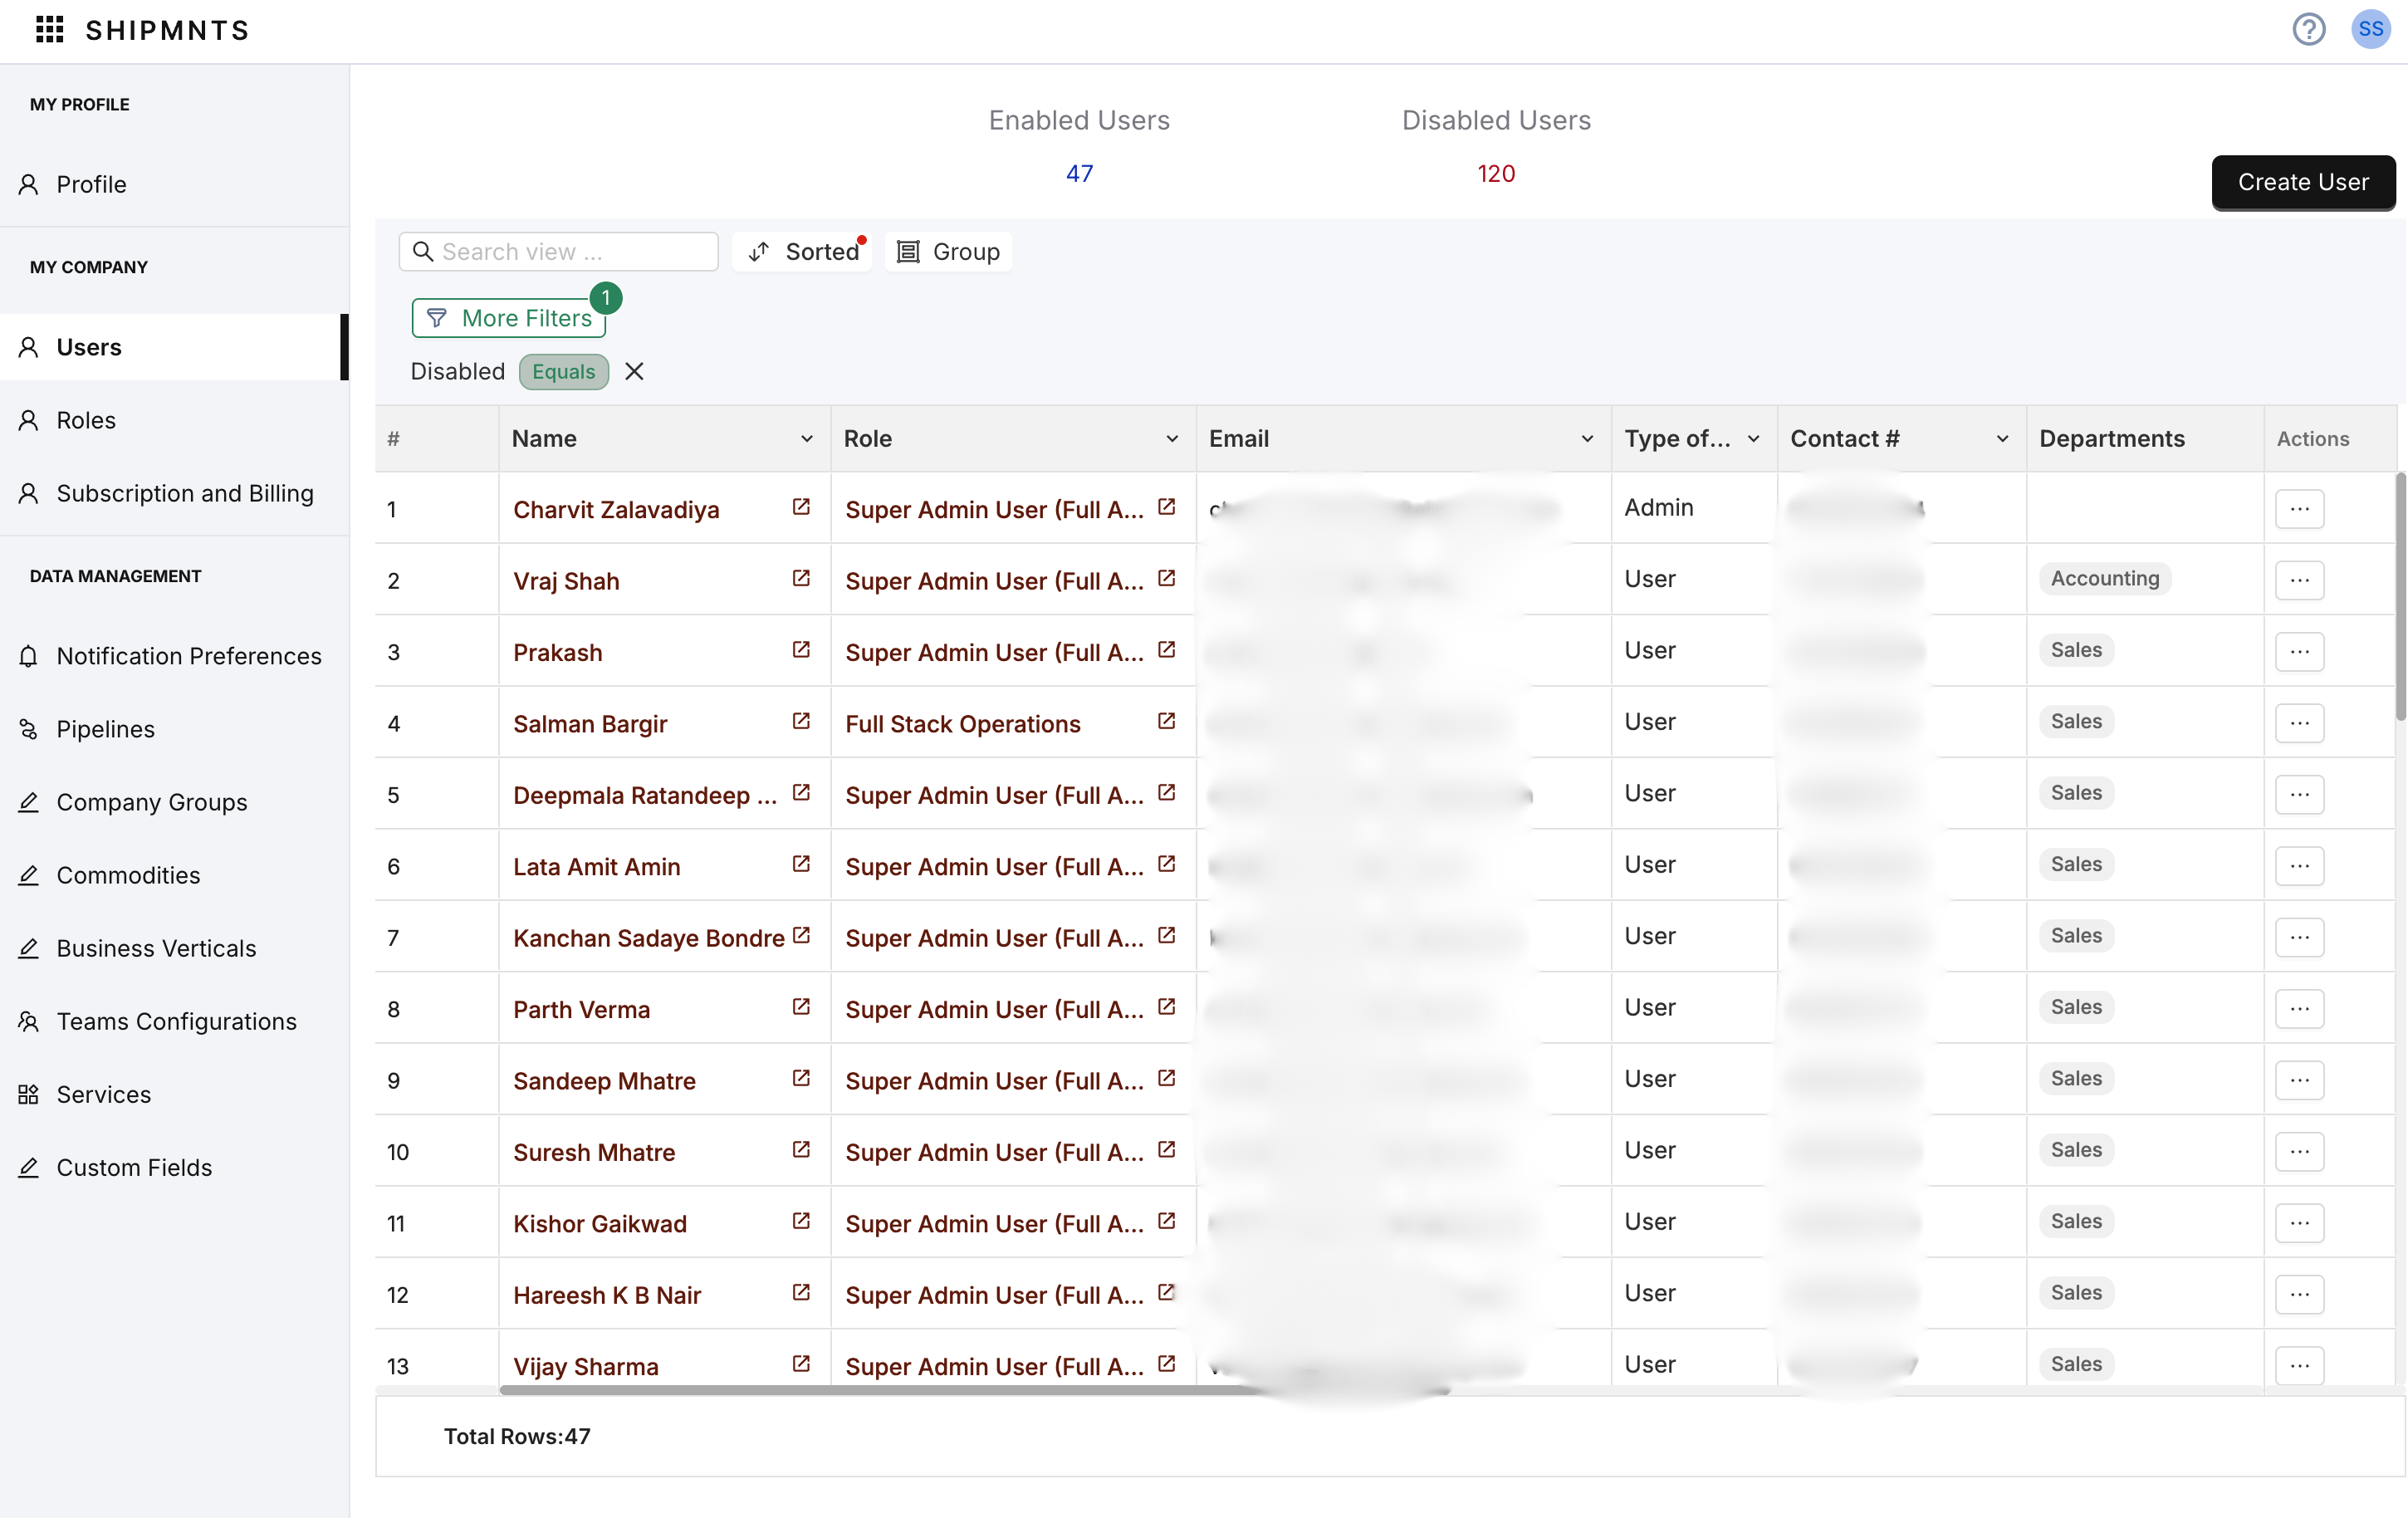Image resolution: width=2408 pixels, height=1518 pixels.
Task: Click the horizontal table scrollbar
Action: coord(975,1390)
